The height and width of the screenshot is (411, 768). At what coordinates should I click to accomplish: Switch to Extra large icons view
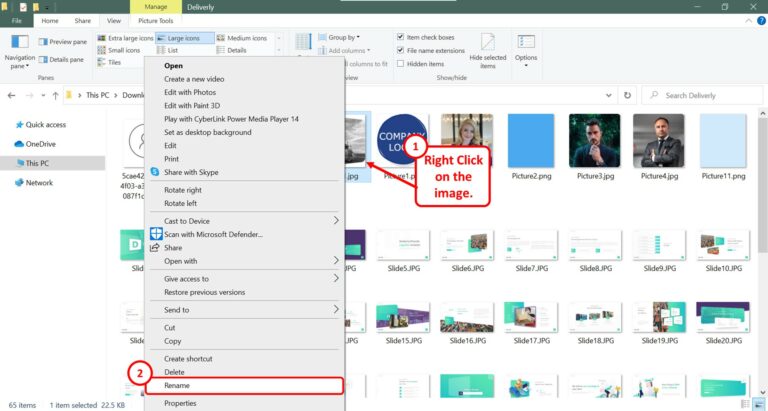coord(125,38)
